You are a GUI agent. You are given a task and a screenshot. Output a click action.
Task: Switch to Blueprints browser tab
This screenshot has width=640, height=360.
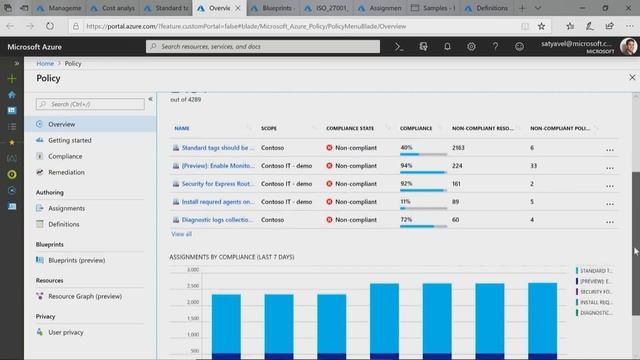pos(273,8)
